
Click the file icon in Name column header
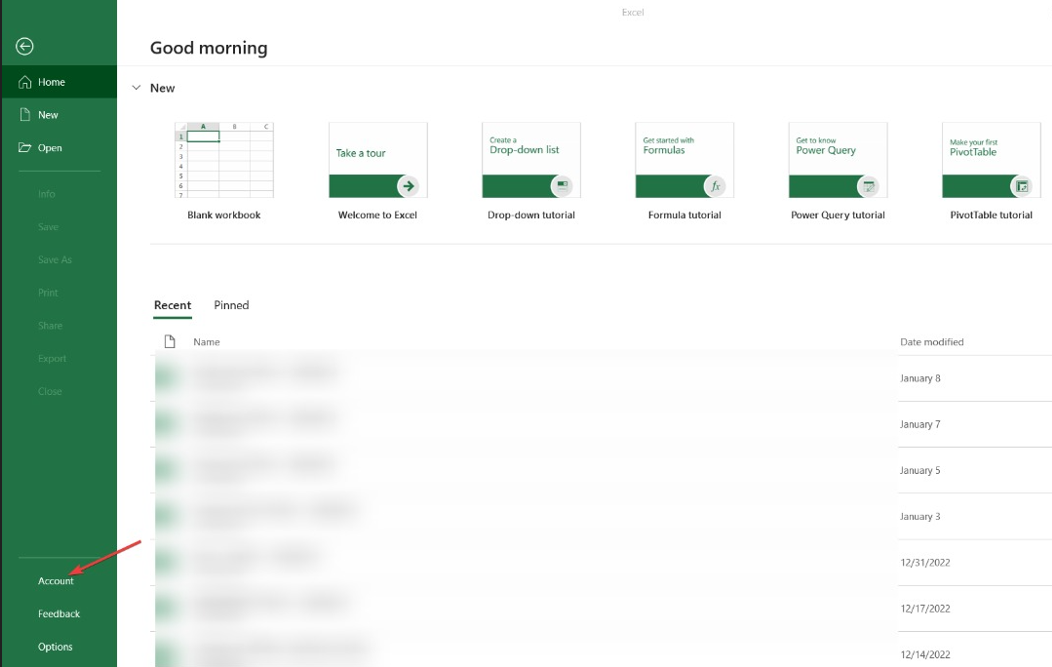[170, 342]
